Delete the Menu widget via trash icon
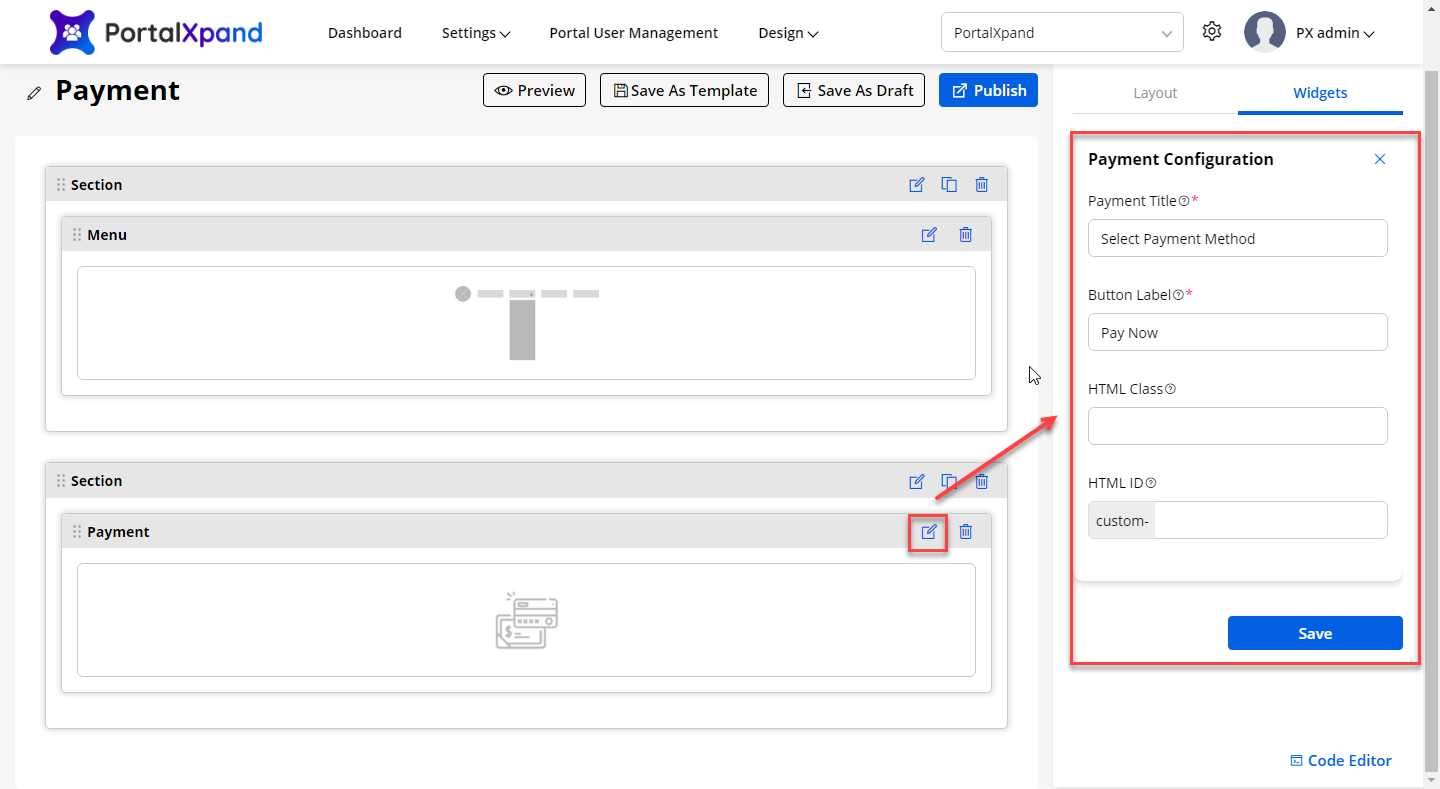 click(x=965, y=235)
